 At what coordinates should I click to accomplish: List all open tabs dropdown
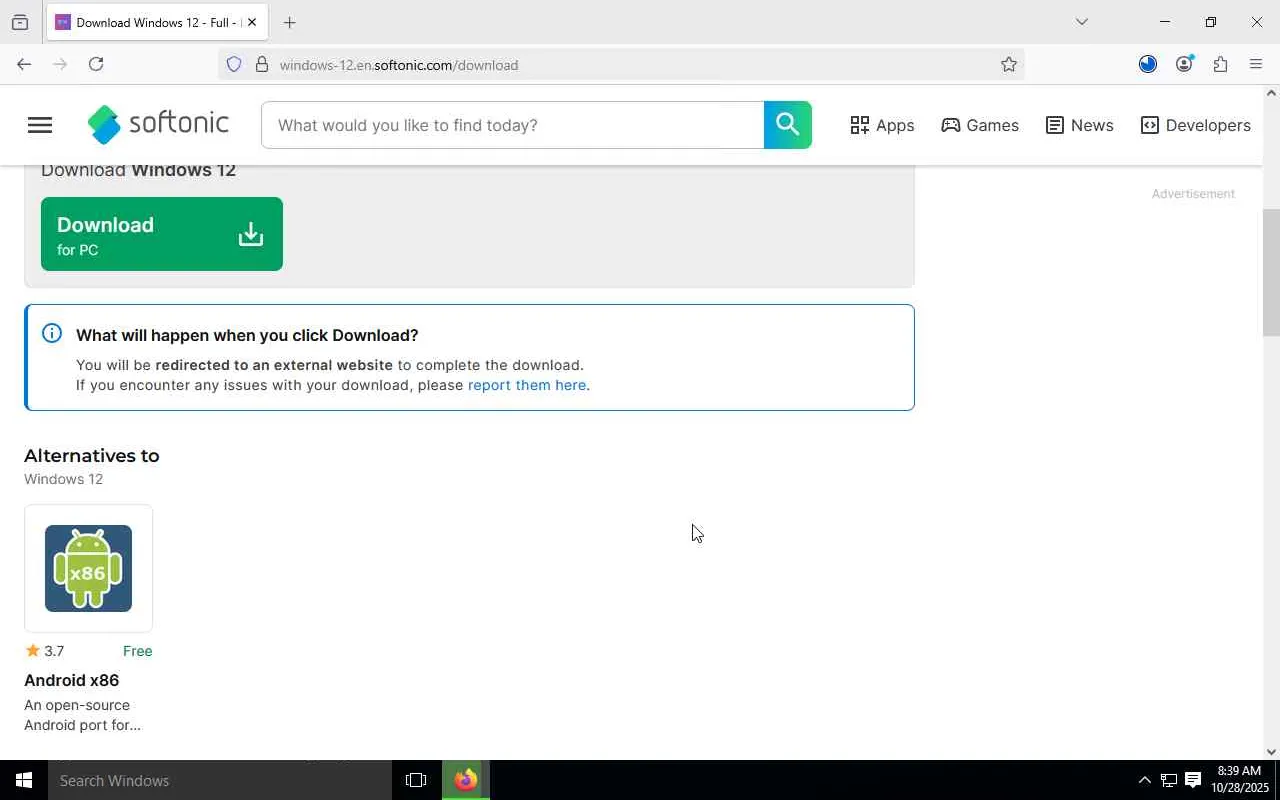pos(1081,22)
